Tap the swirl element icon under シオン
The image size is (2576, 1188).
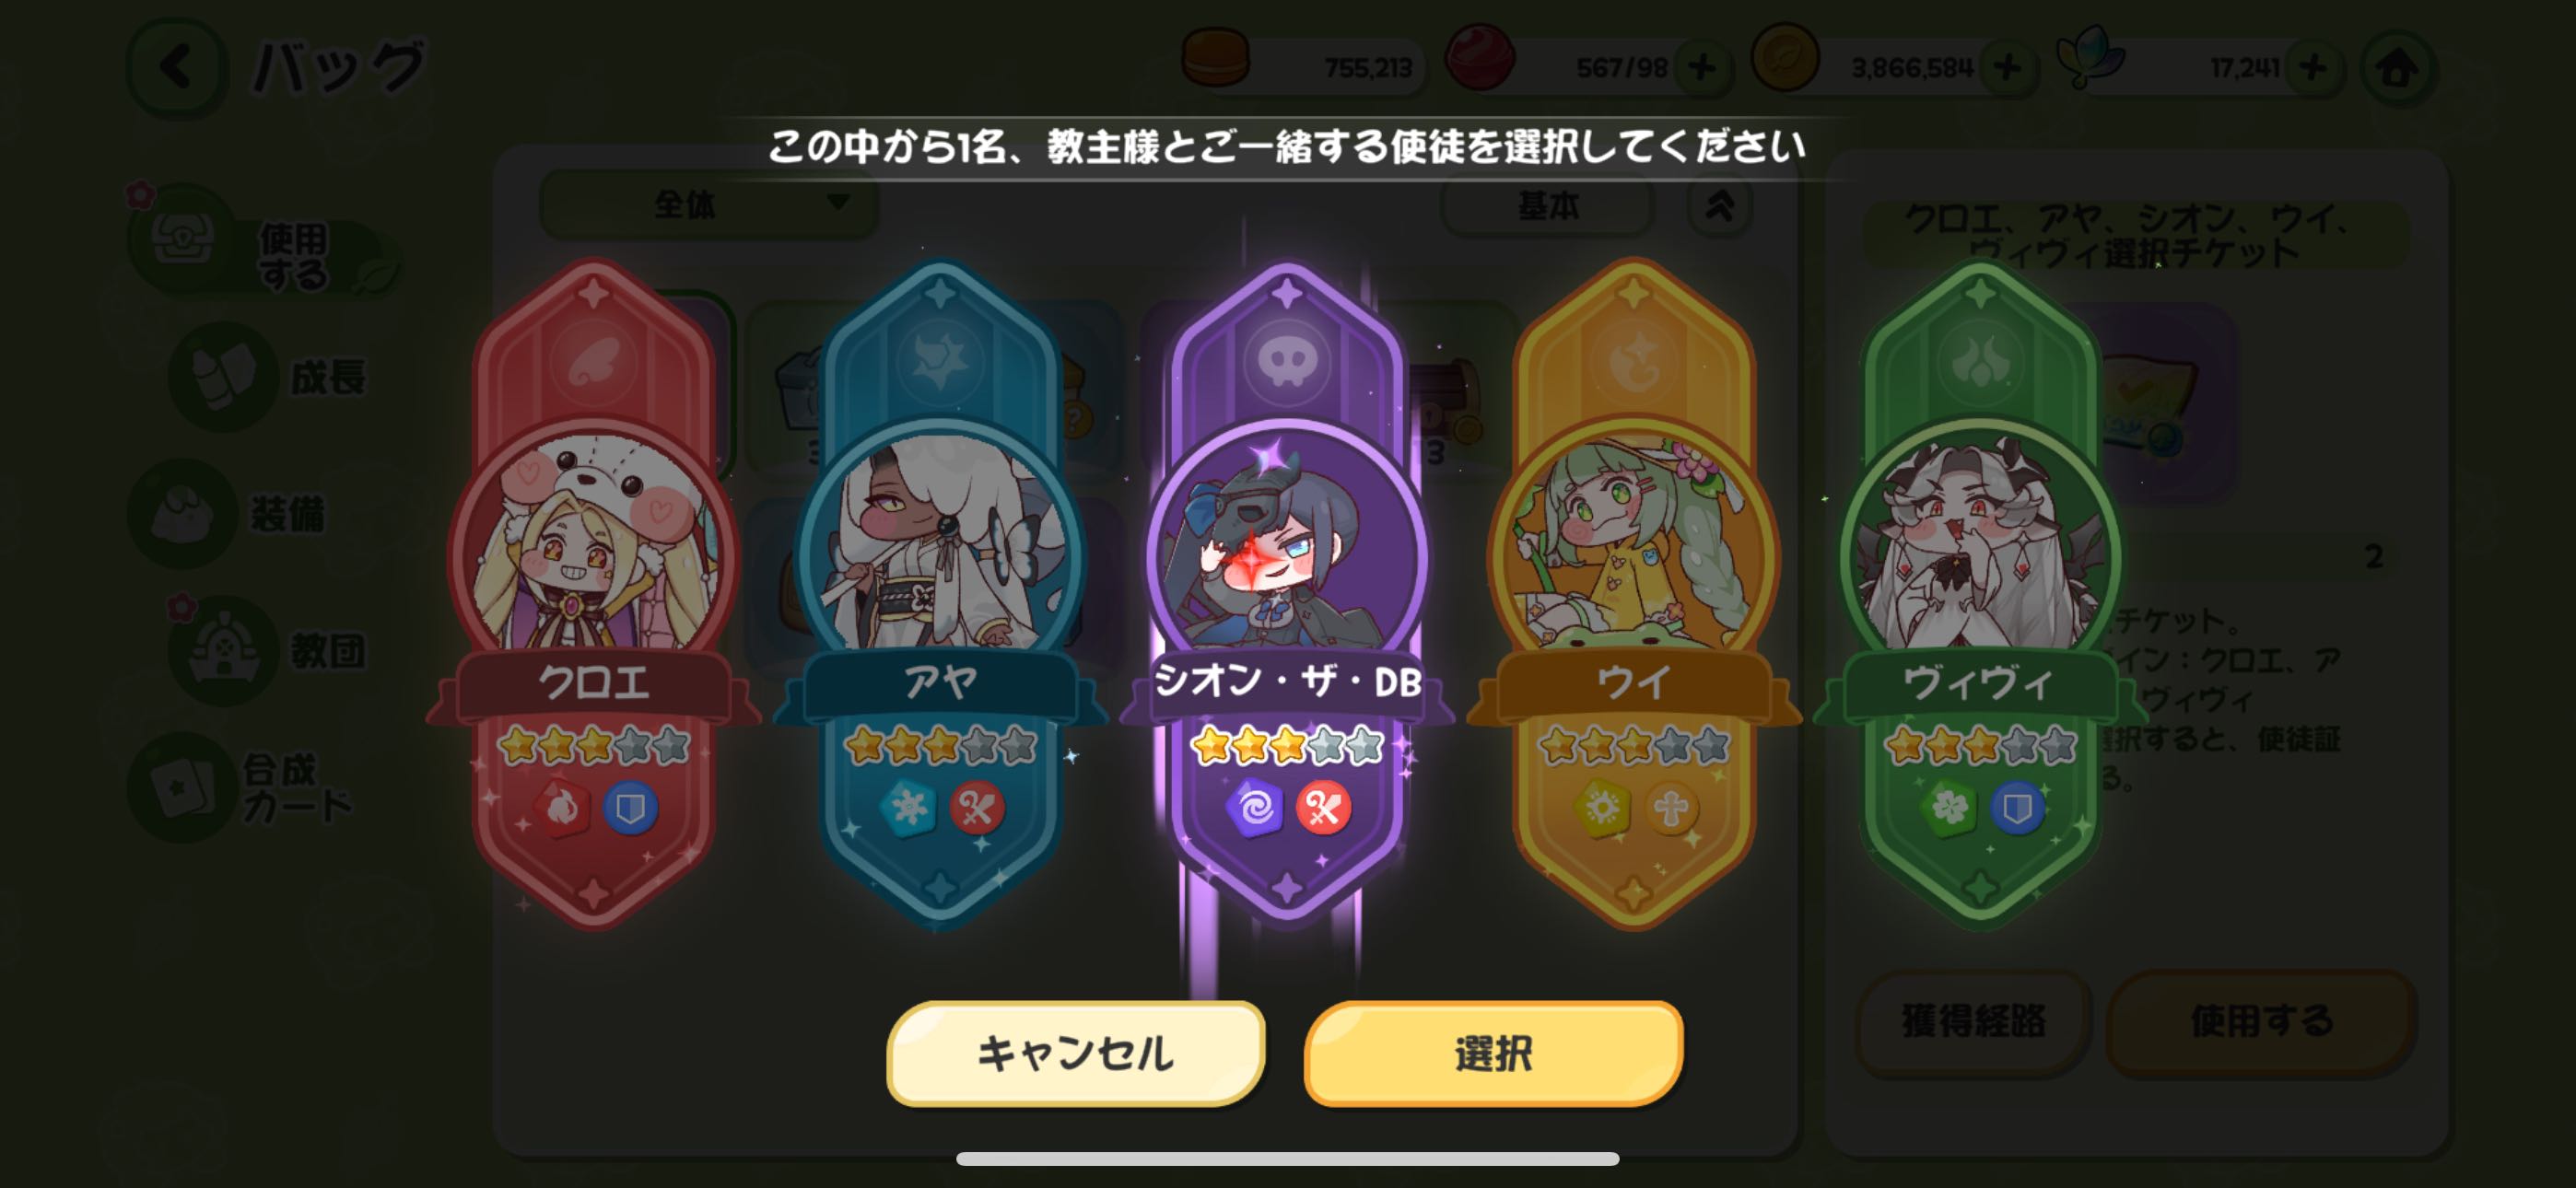point(1253,808)
